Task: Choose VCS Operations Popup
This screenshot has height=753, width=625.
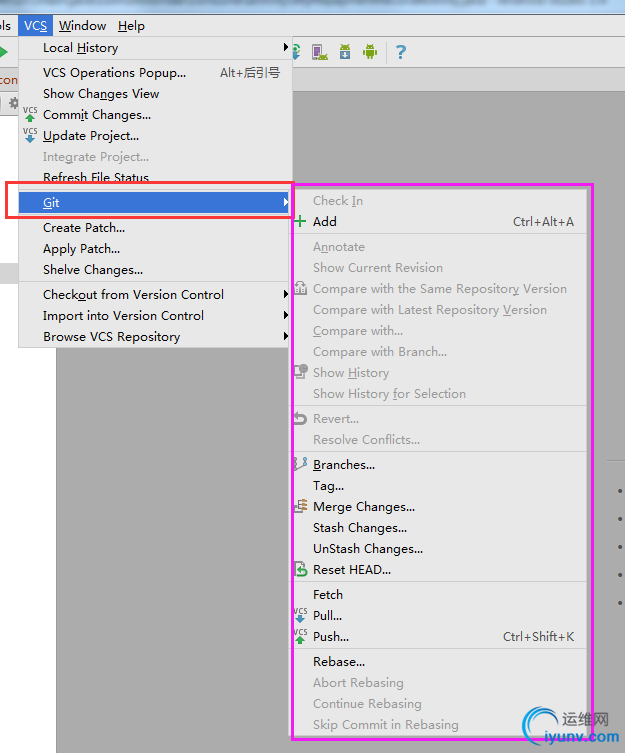Action: [155, 73]
